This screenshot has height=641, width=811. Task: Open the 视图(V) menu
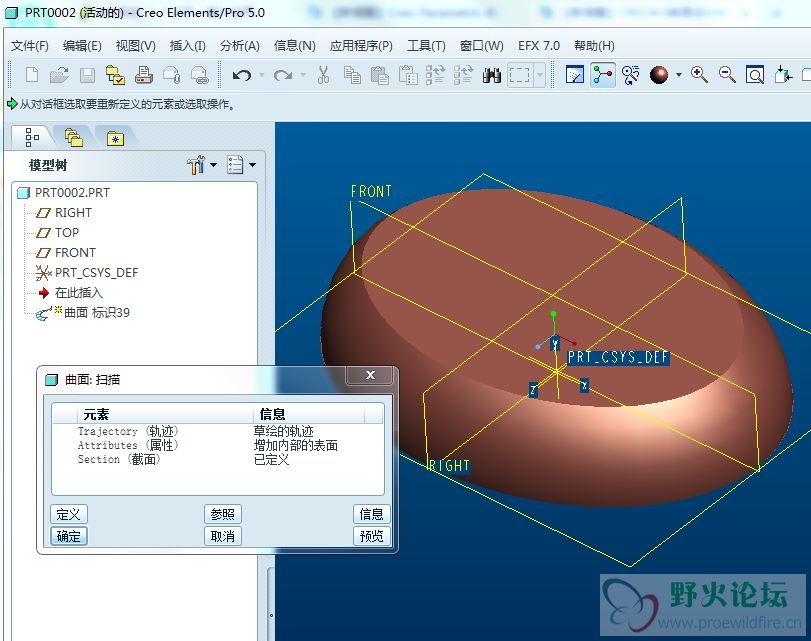point(136,46)
